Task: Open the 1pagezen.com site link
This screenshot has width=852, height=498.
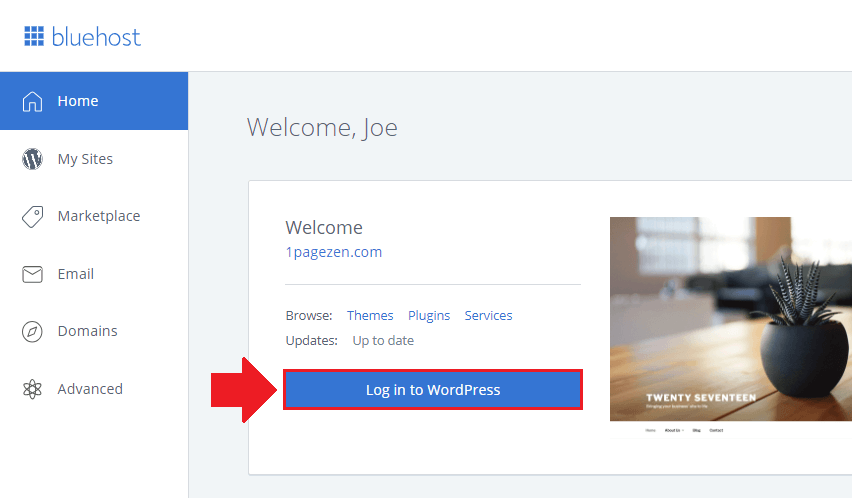Action: point(334,253)
